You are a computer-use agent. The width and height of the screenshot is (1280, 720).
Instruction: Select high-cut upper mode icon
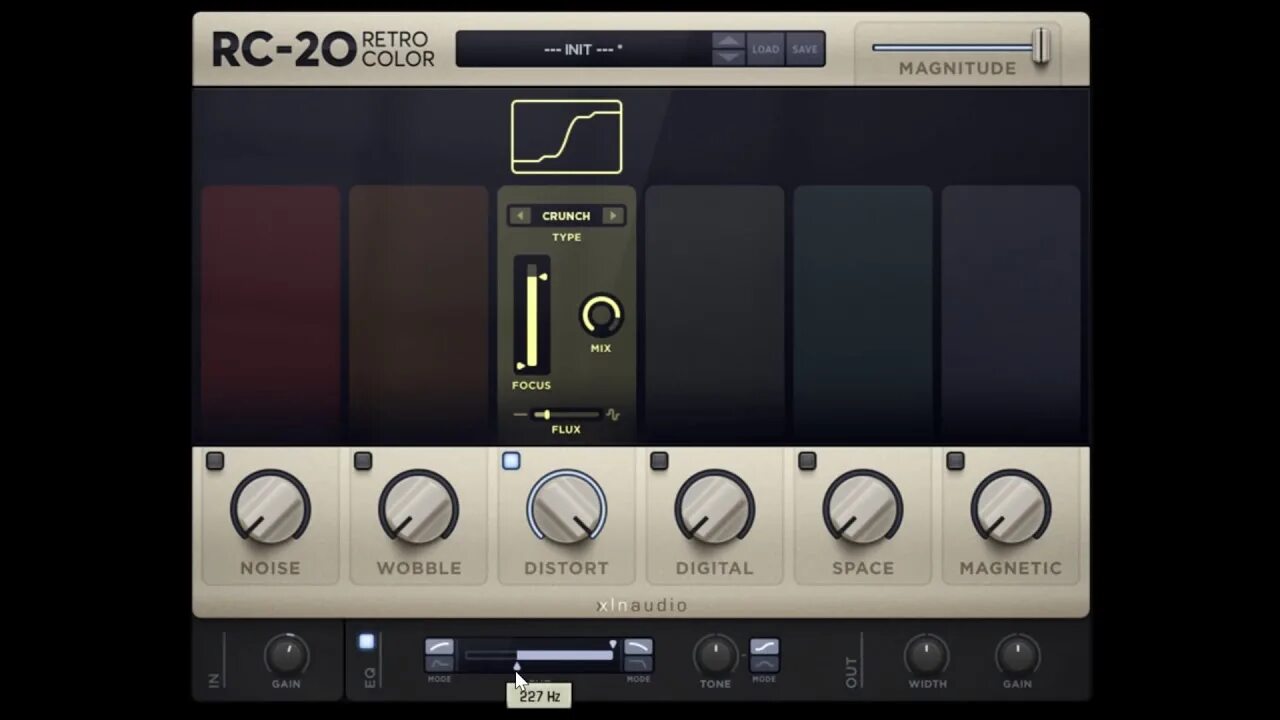pos(638,647)
